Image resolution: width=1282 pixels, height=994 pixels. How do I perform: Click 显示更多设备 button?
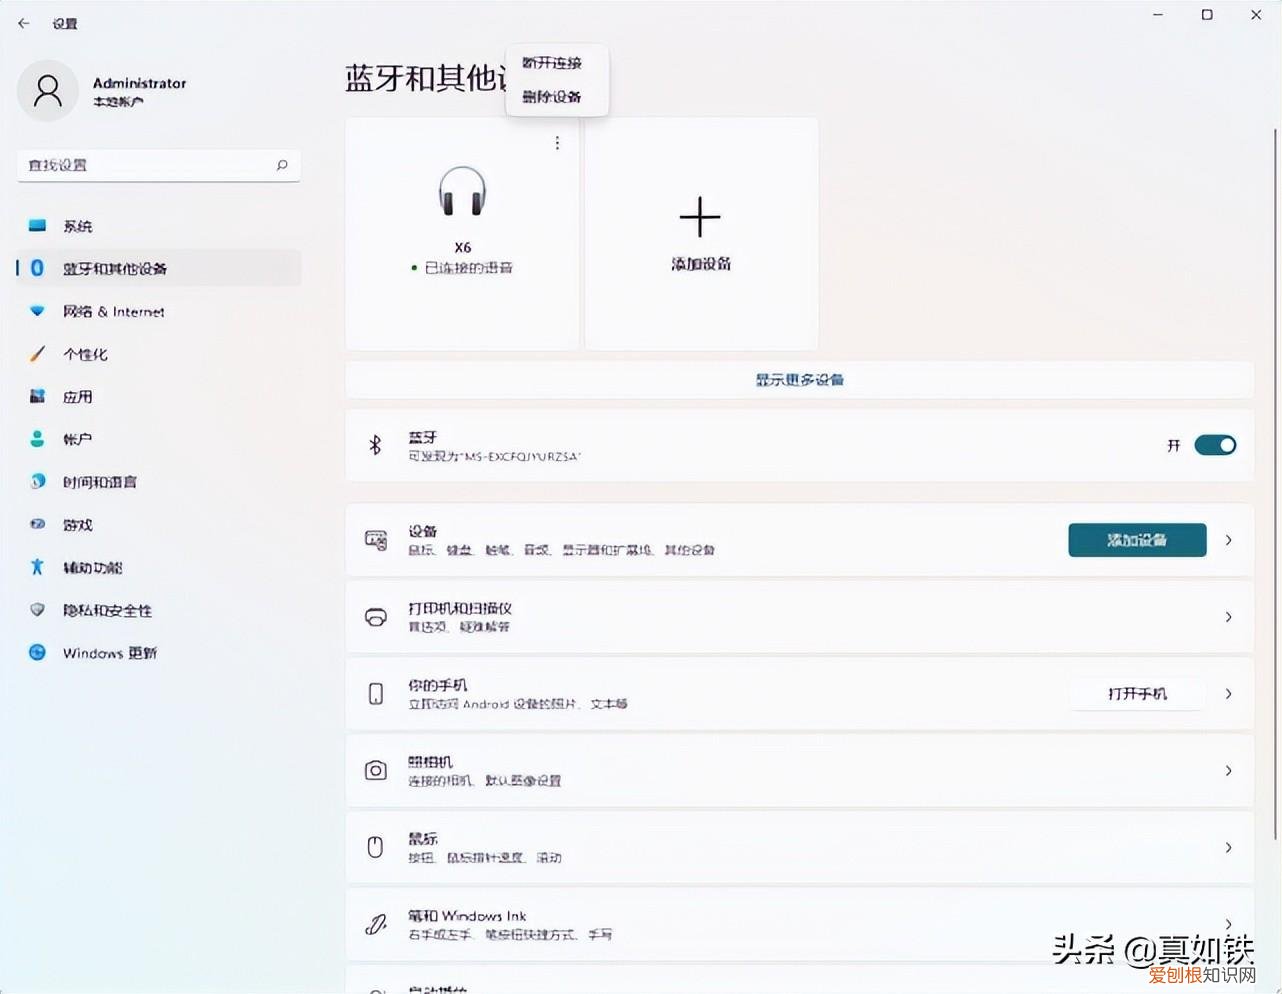pos(799,380)
